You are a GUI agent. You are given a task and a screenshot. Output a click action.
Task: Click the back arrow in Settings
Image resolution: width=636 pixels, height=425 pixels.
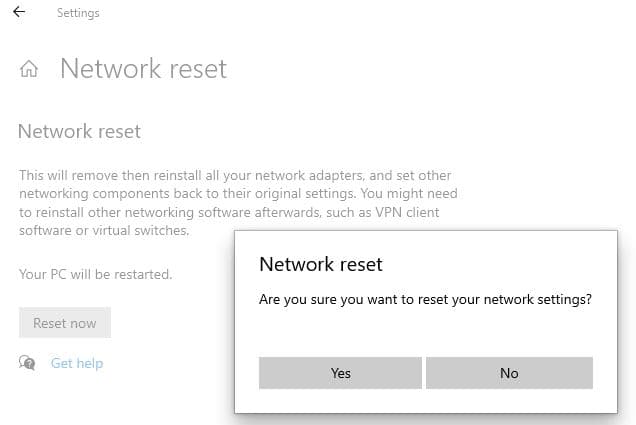coord(19,13)
